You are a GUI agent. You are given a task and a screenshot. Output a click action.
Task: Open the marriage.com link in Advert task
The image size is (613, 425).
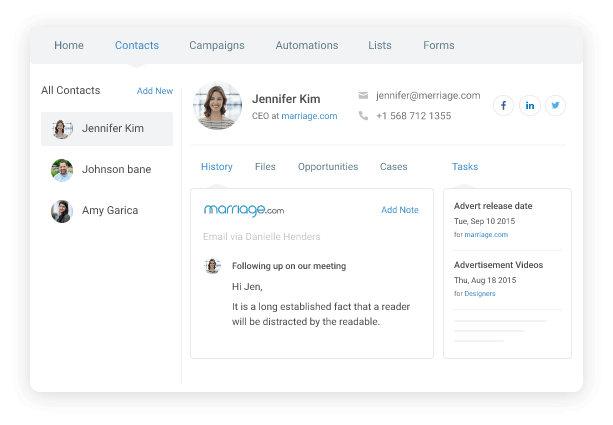point(486,235)
